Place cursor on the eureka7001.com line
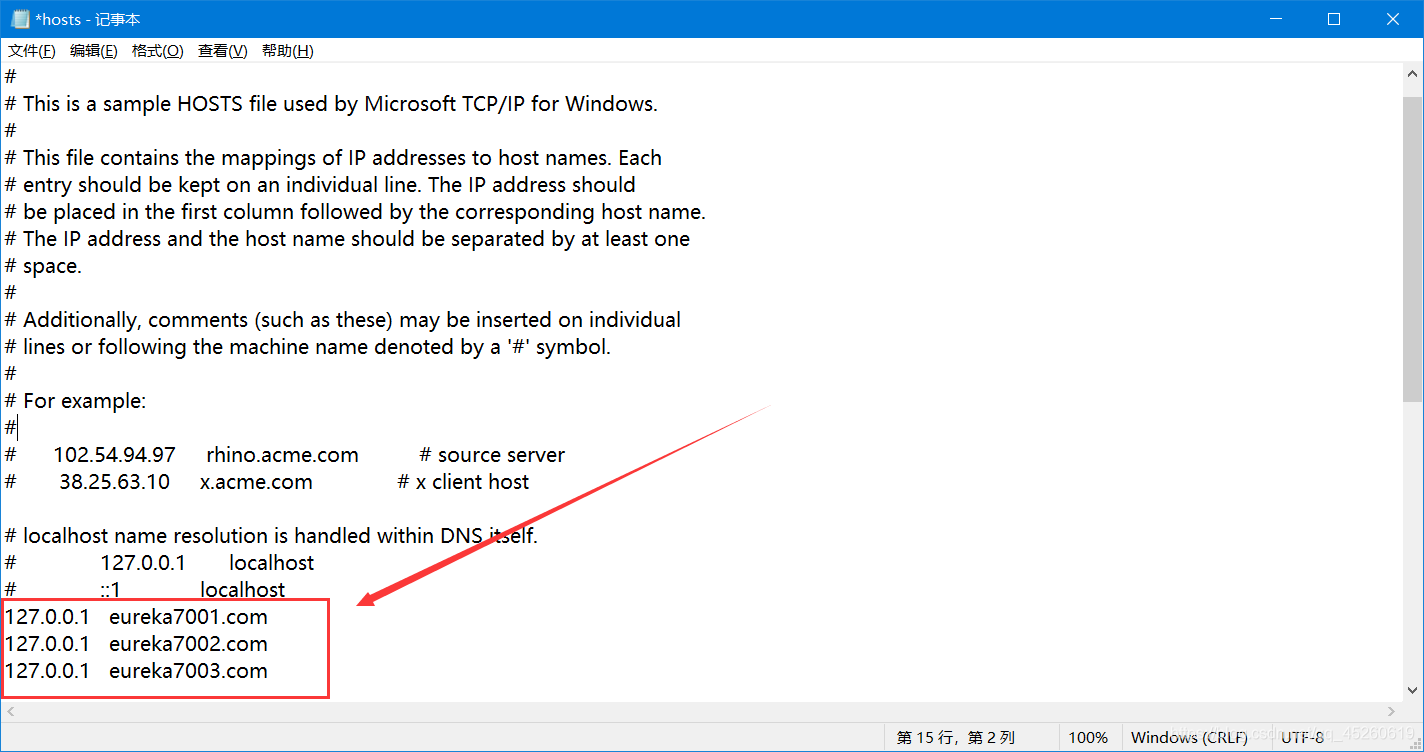The image size is (1424, 752). tap(136, 617)
